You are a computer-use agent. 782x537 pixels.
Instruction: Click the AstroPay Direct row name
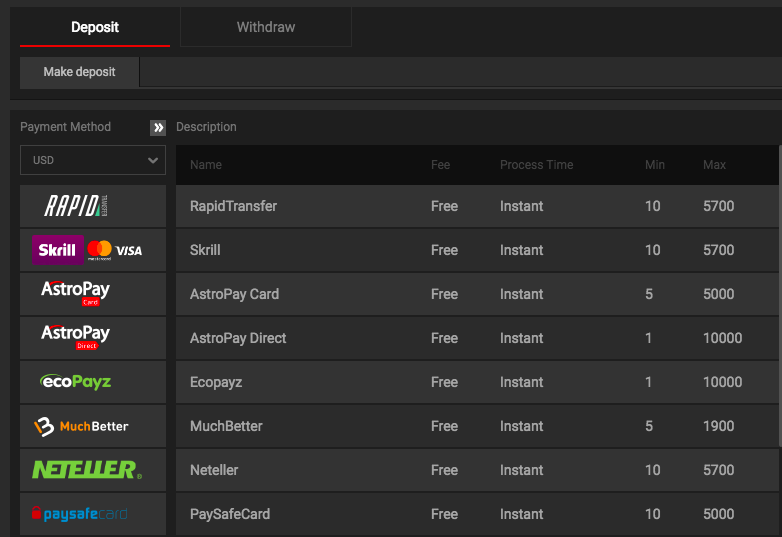(x=238, y=338)
